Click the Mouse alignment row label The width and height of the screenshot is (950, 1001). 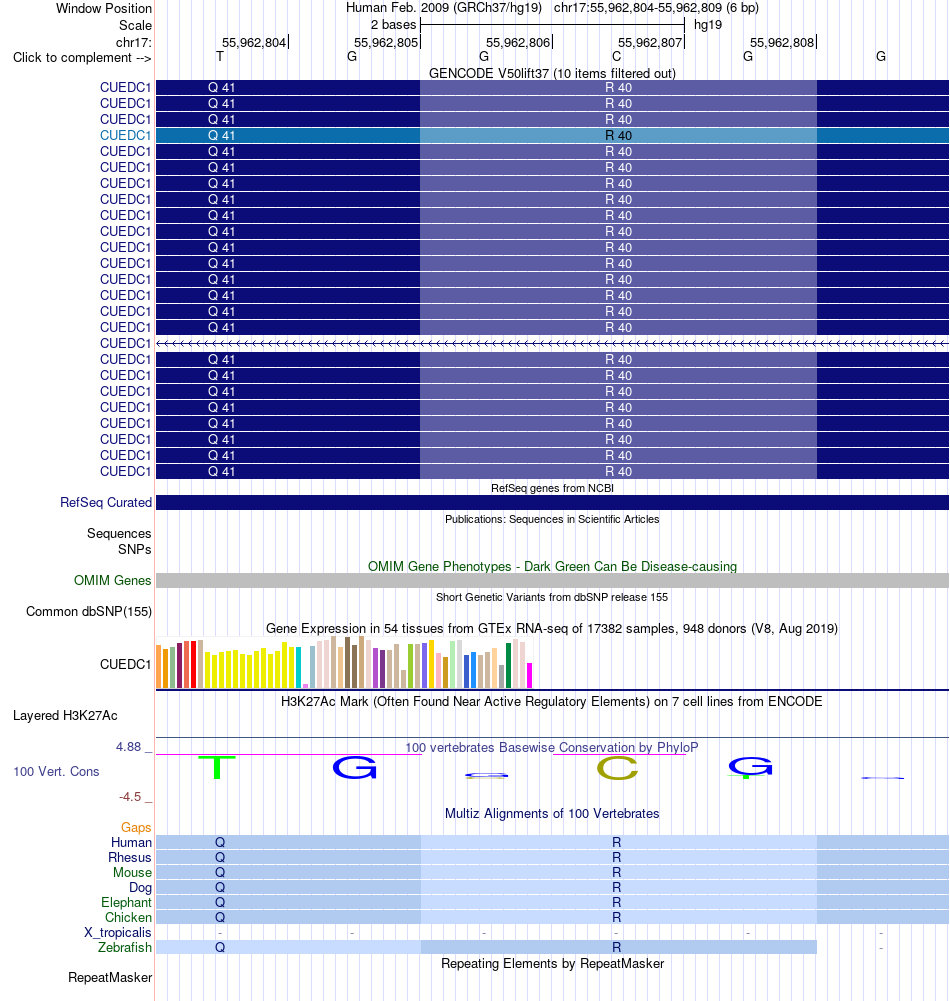[132, 872]
